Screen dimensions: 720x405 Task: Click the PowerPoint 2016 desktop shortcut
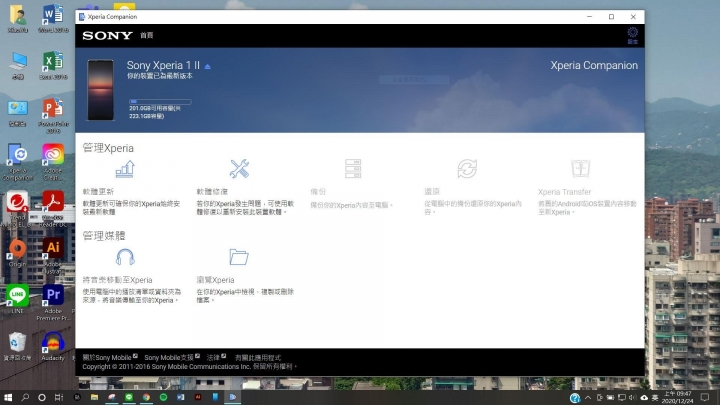pyautogui.click(x=53, y=115)
